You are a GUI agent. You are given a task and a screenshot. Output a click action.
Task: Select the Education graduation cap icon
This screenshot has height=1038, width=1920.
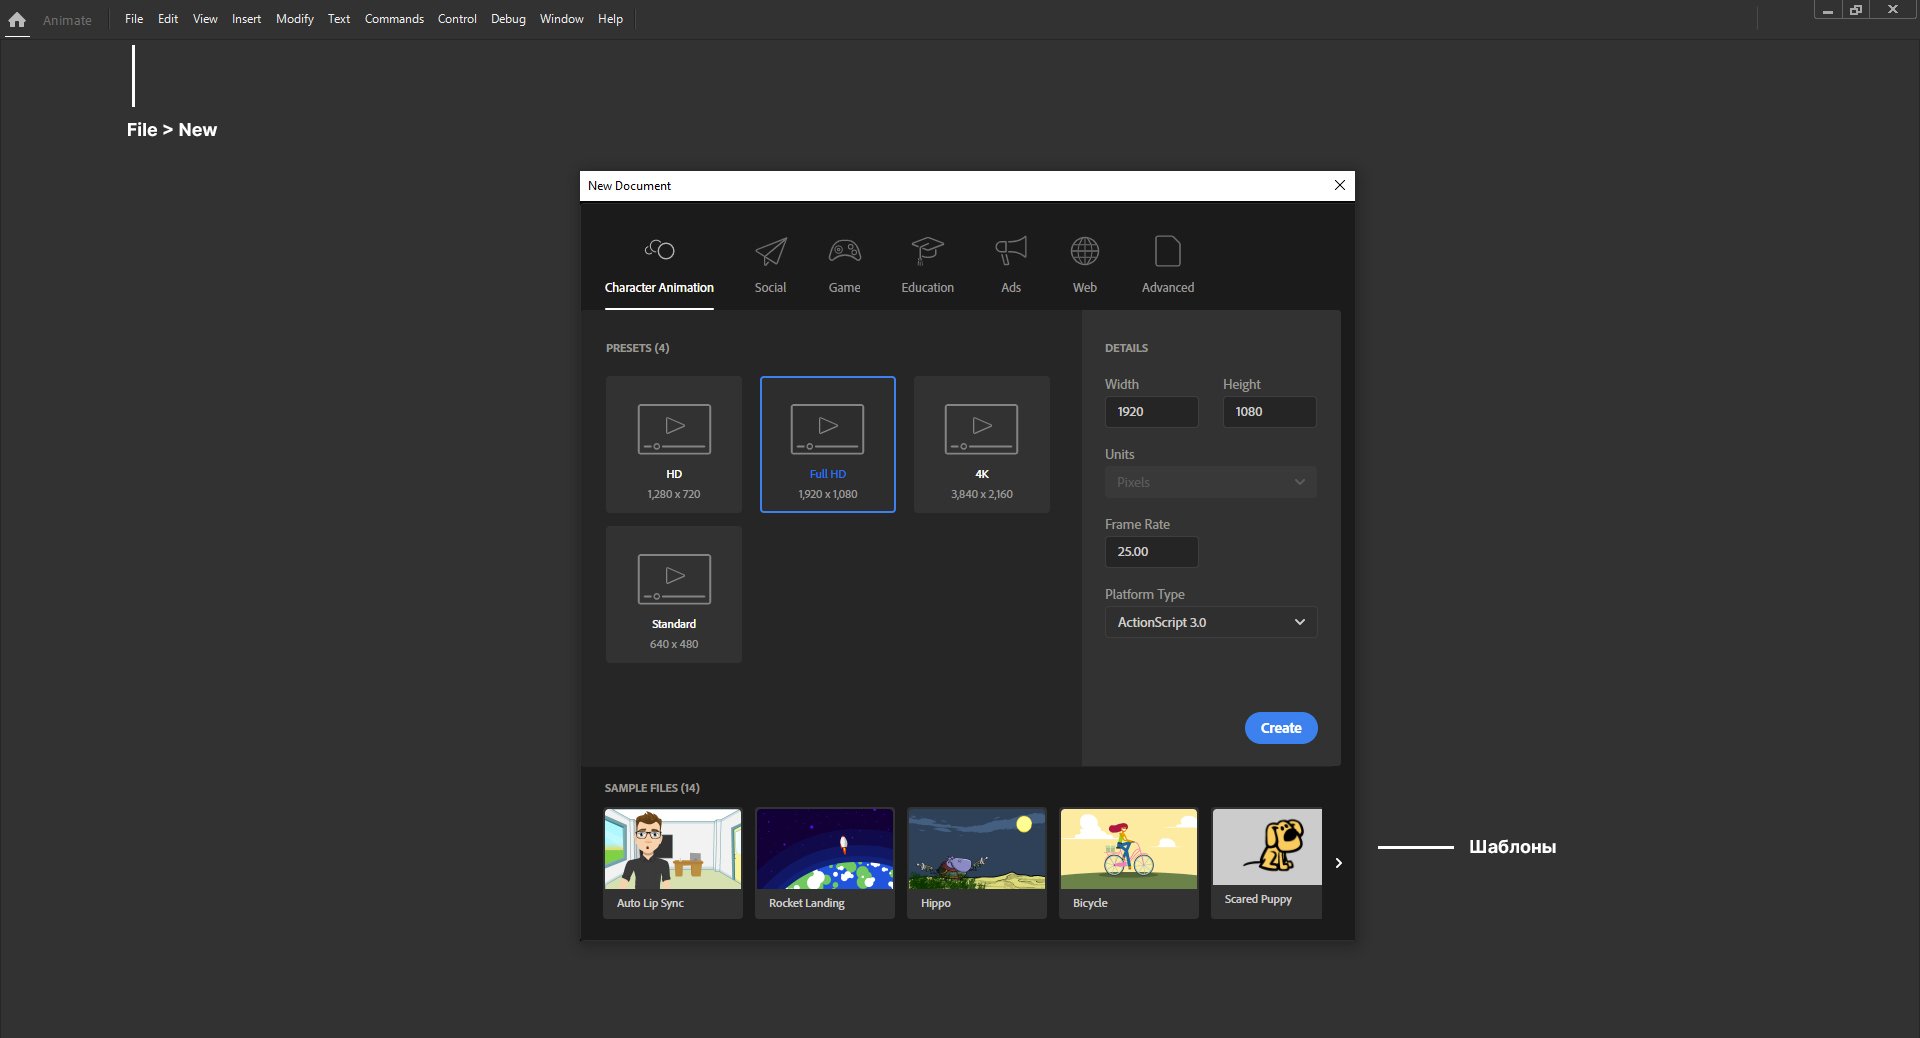point(928,251)
